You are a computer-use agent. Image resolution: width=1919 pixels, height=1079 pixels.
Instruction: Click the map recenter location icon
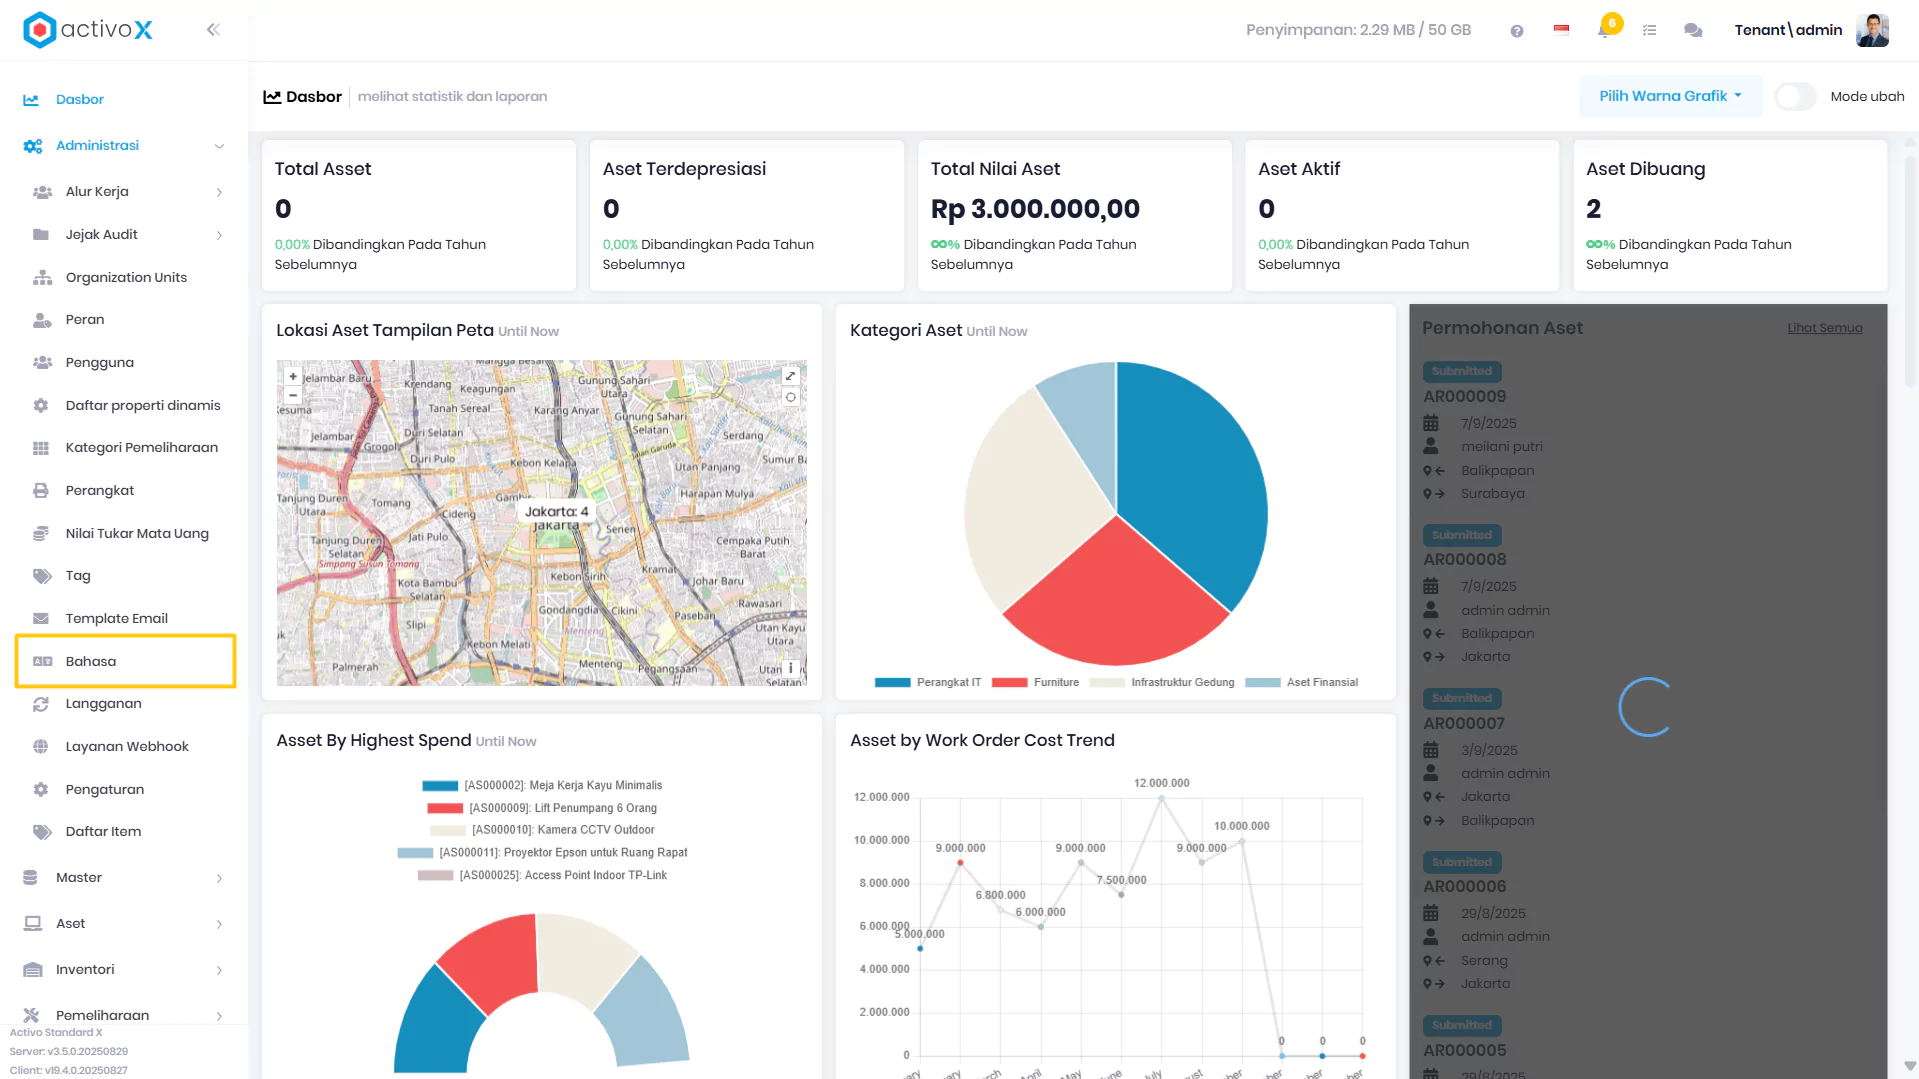(x=790, y=397)
